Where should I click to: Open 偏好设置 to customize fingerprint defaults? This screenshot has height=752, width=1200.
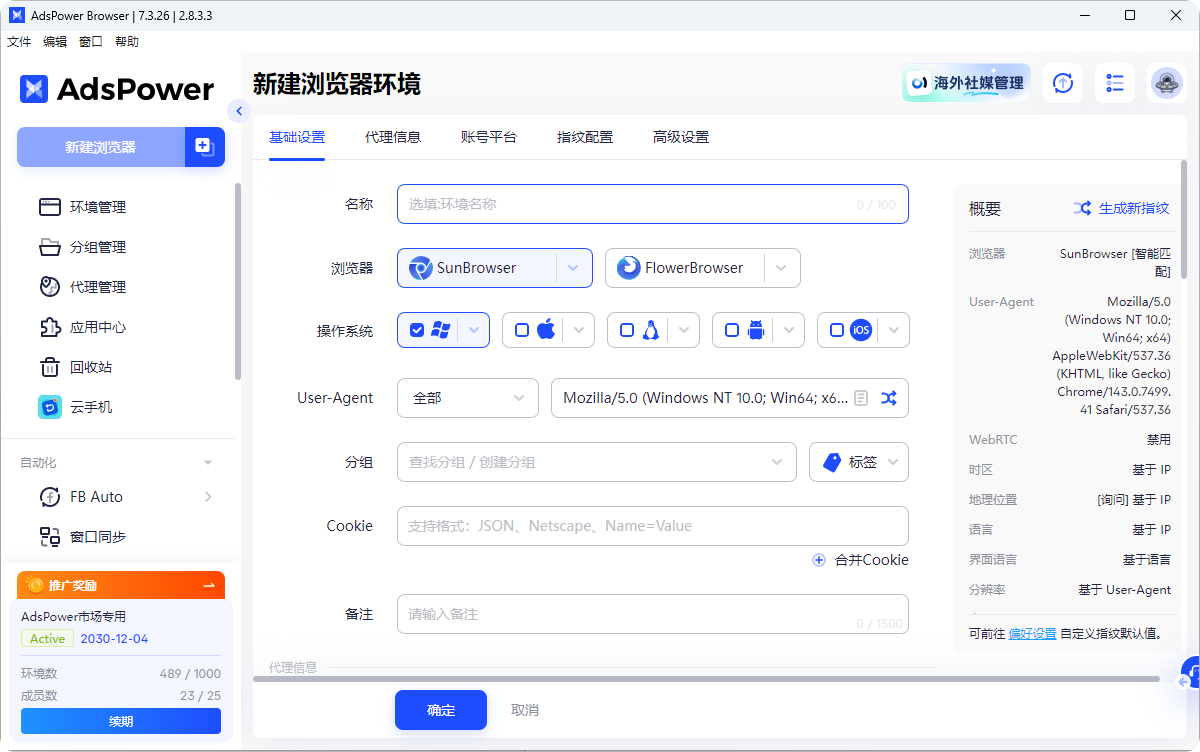(x=1031, y=633)
